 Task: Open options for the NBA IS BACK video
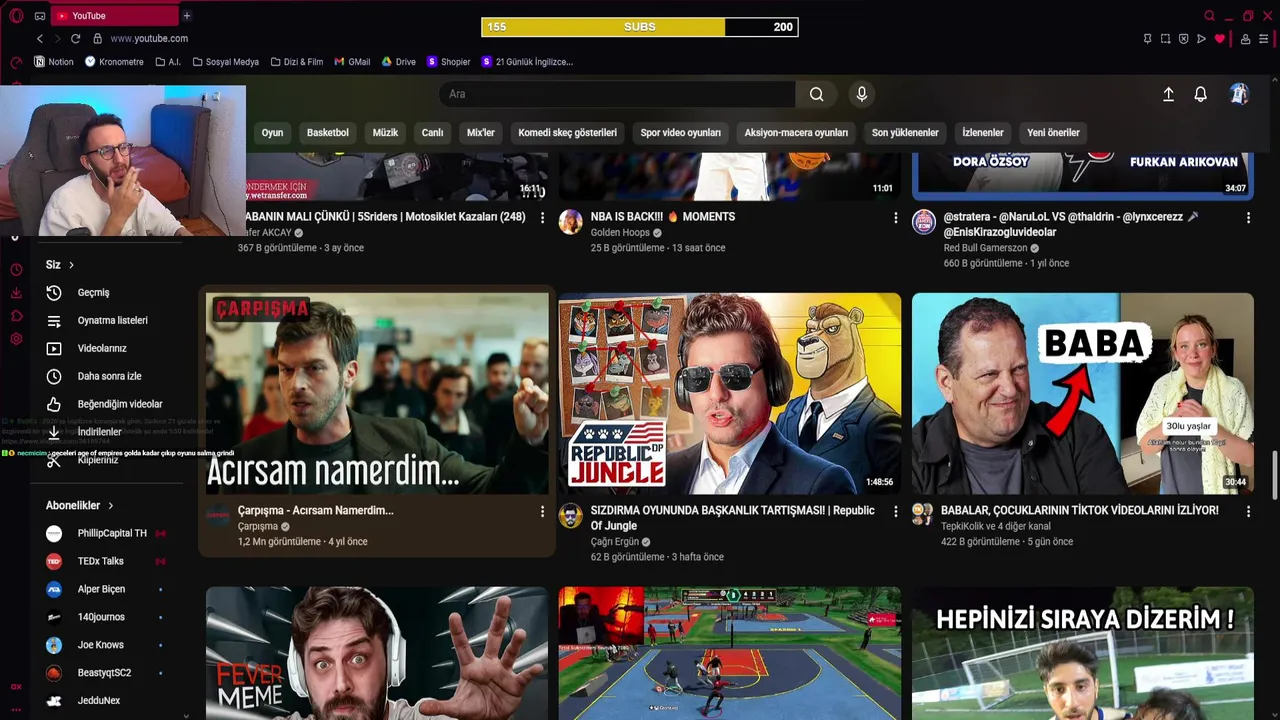895,217
